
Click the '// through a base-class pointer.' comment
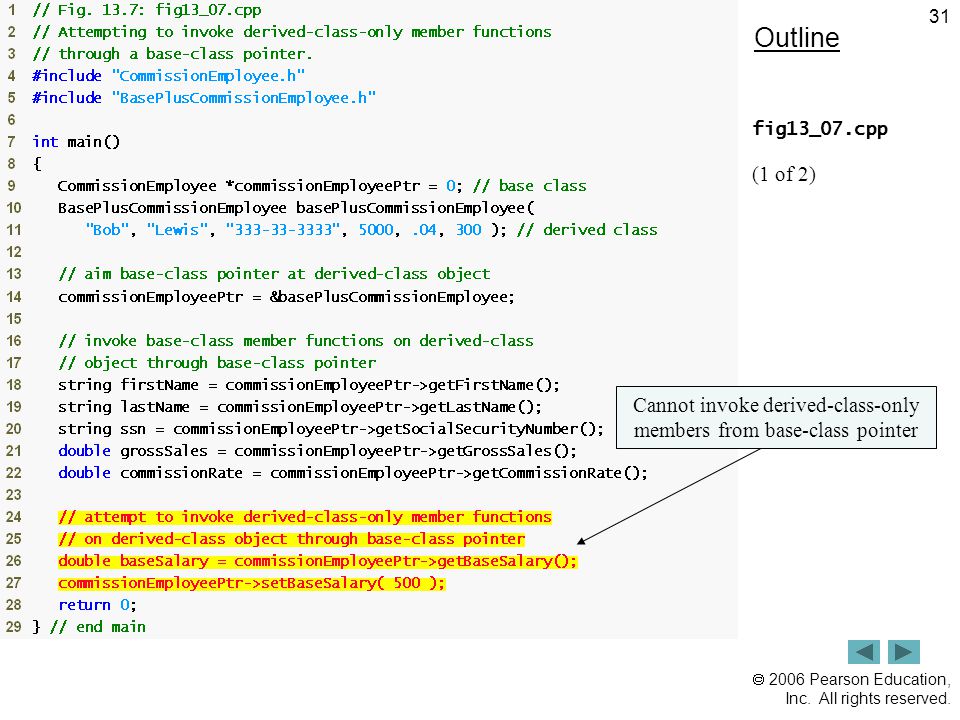(173, 54)
